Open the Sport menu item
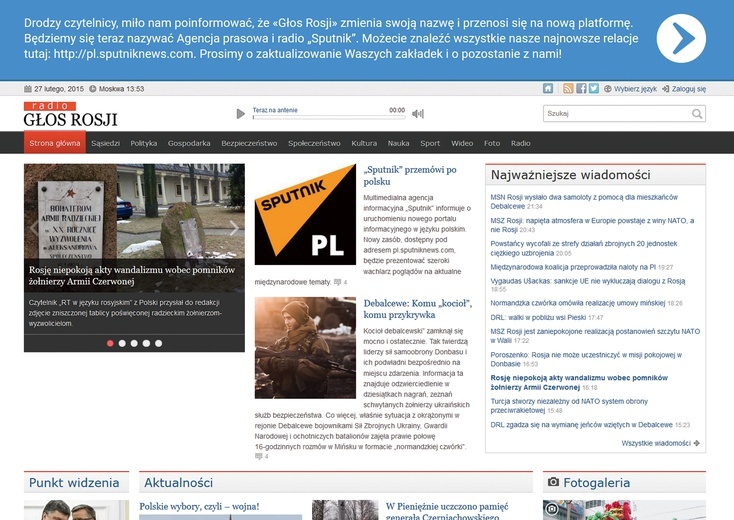This screenshot has height=520, width=734. click(x=430, y=143)
